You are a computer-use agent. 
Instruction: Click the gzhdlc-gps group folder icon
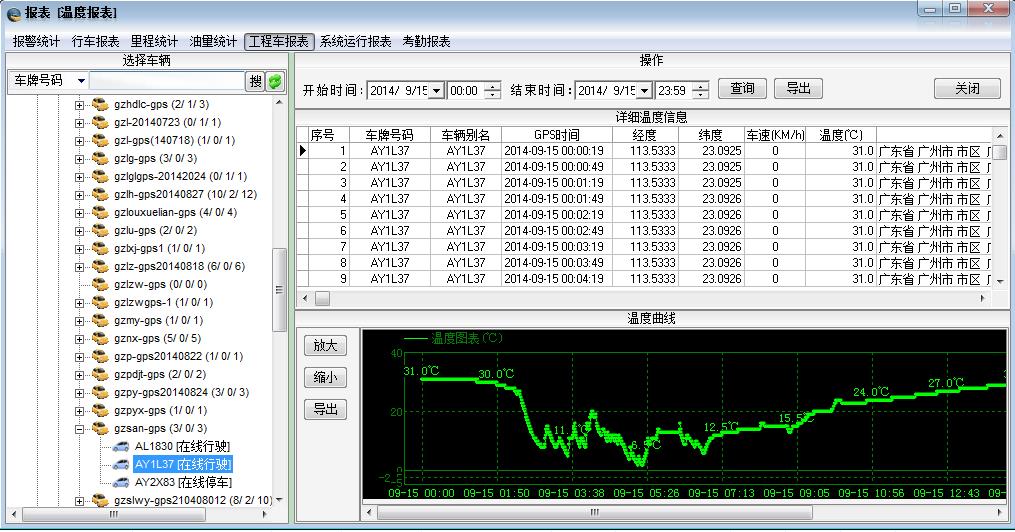[100, 104]
